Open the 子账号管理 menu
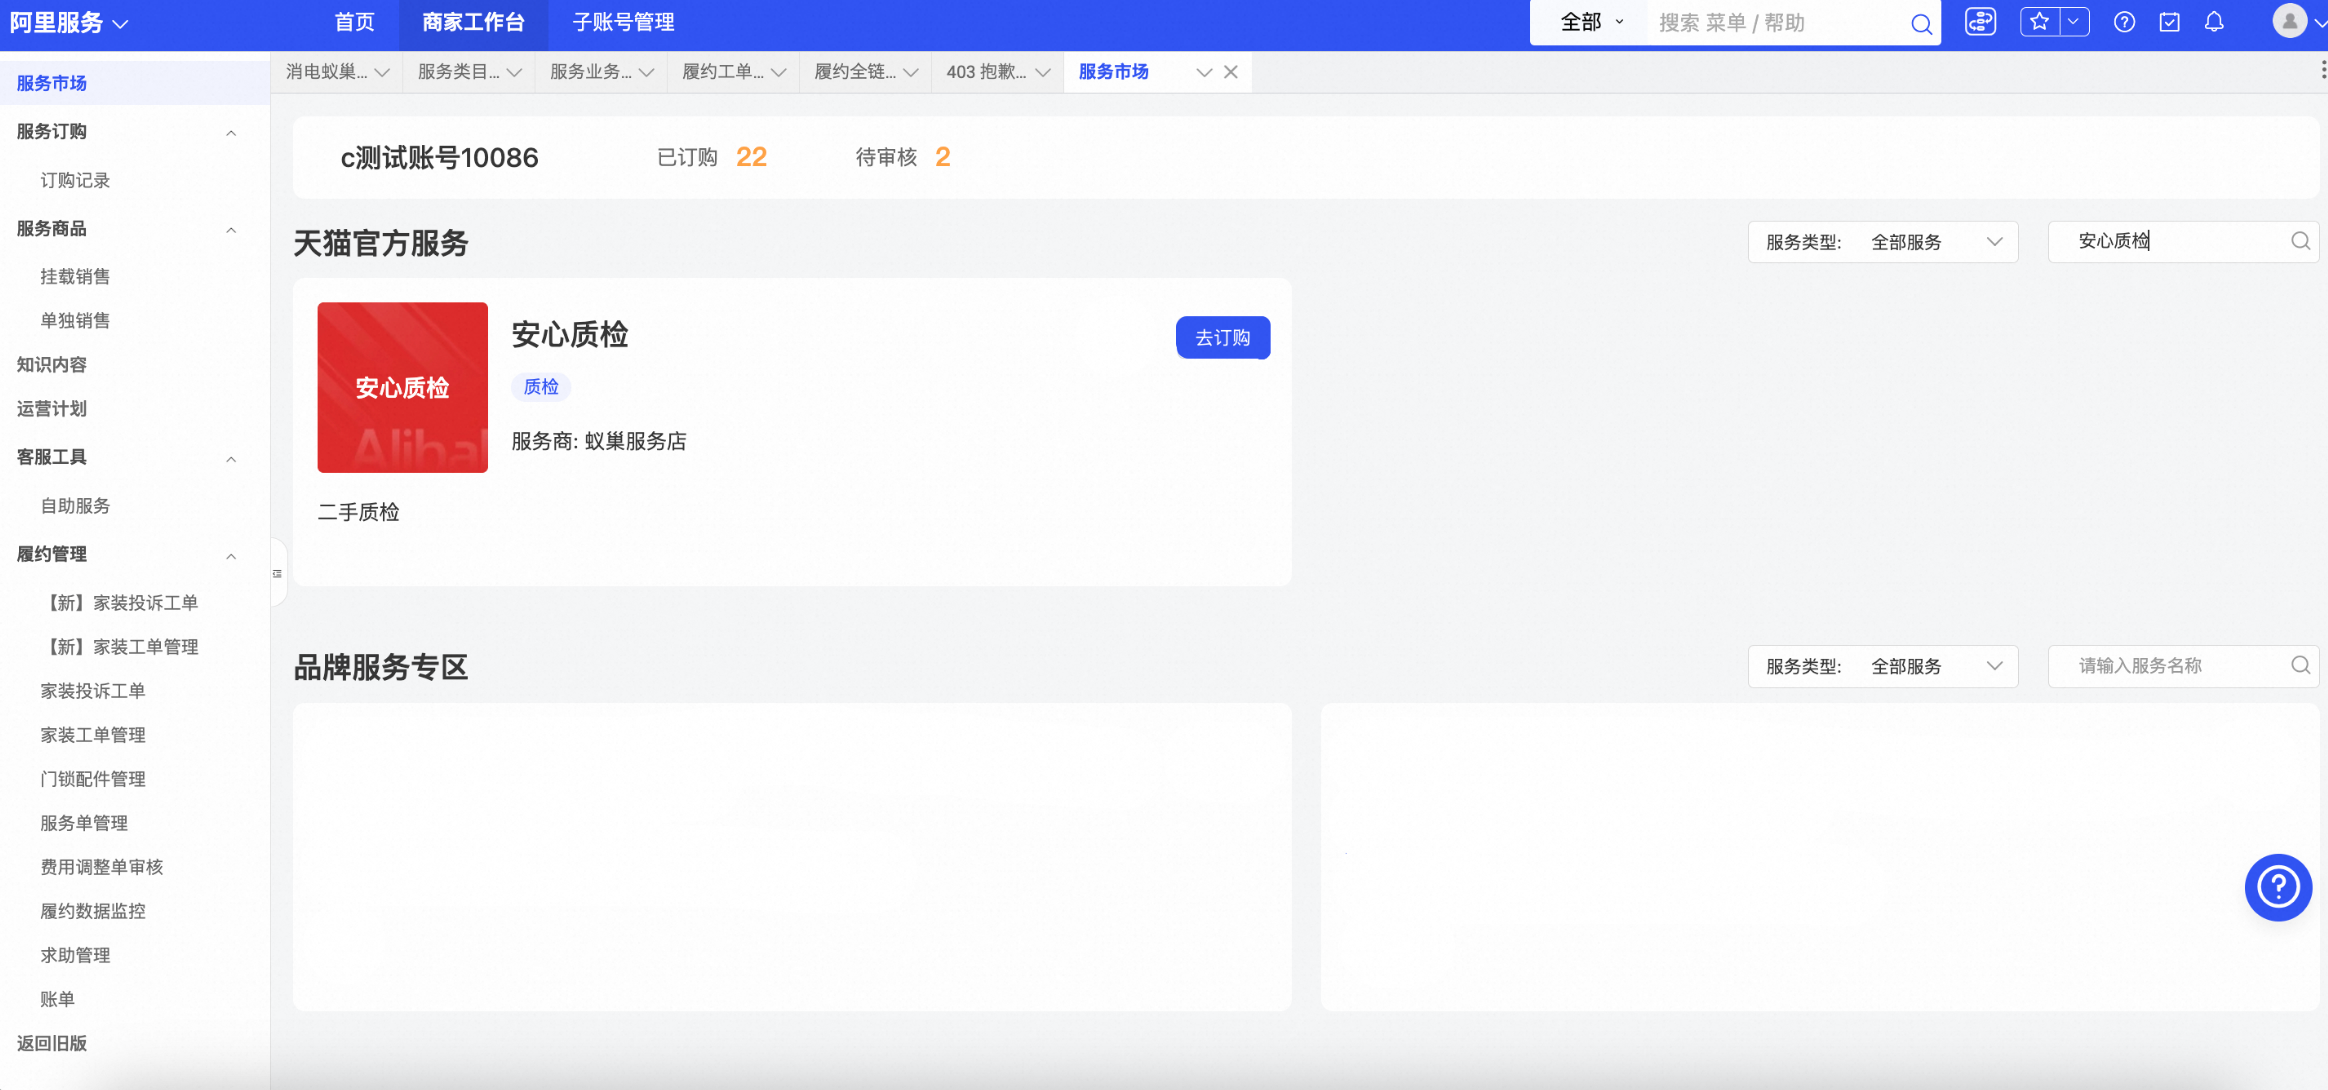 point(623,22)
